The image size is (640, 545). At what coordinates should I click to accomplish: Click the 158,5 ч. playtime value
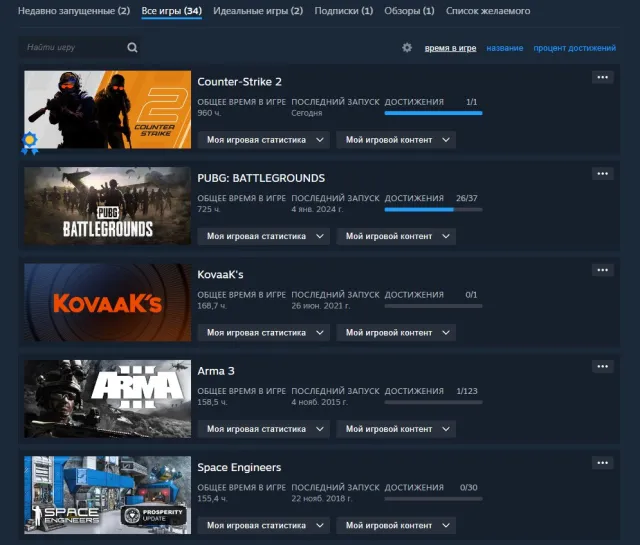click(x=212, y=402)
